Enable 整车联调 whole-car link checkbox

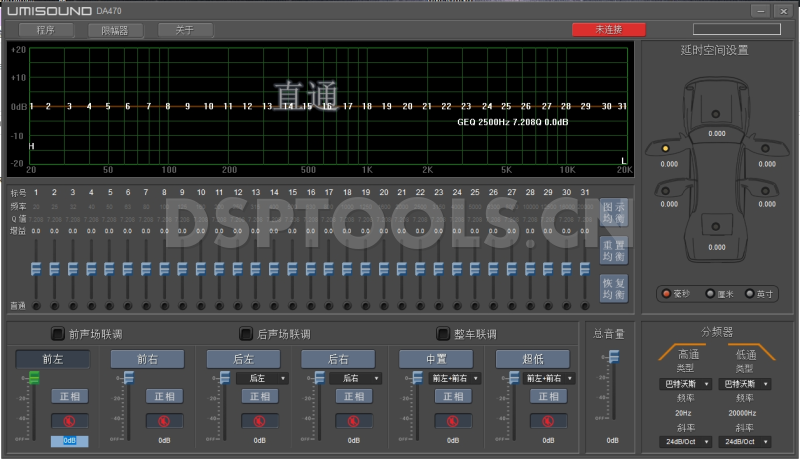(443, 334)
